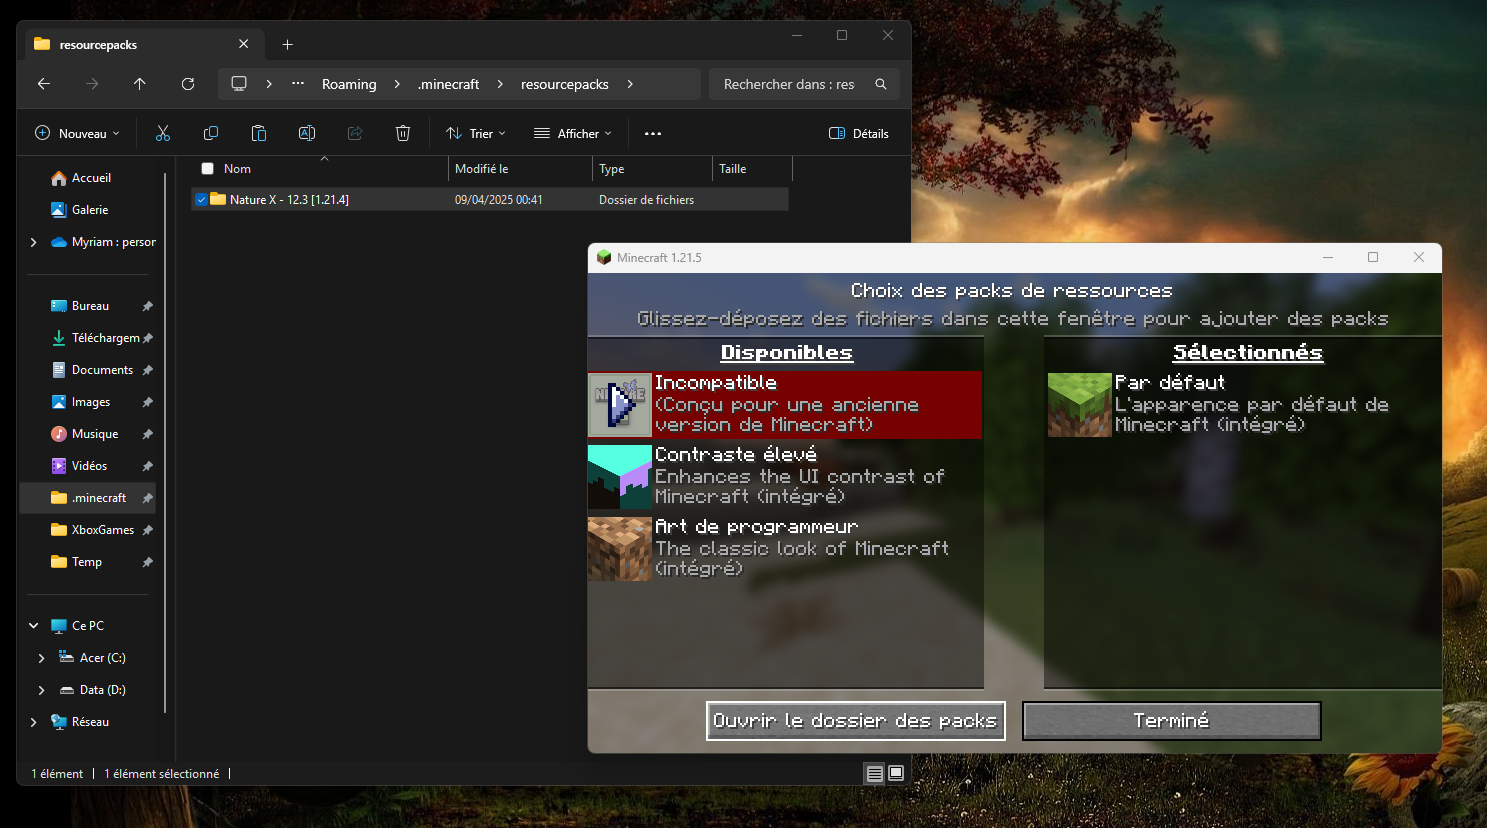
Task: Click the ellipsis in the address bar
Action: point(298,84)
